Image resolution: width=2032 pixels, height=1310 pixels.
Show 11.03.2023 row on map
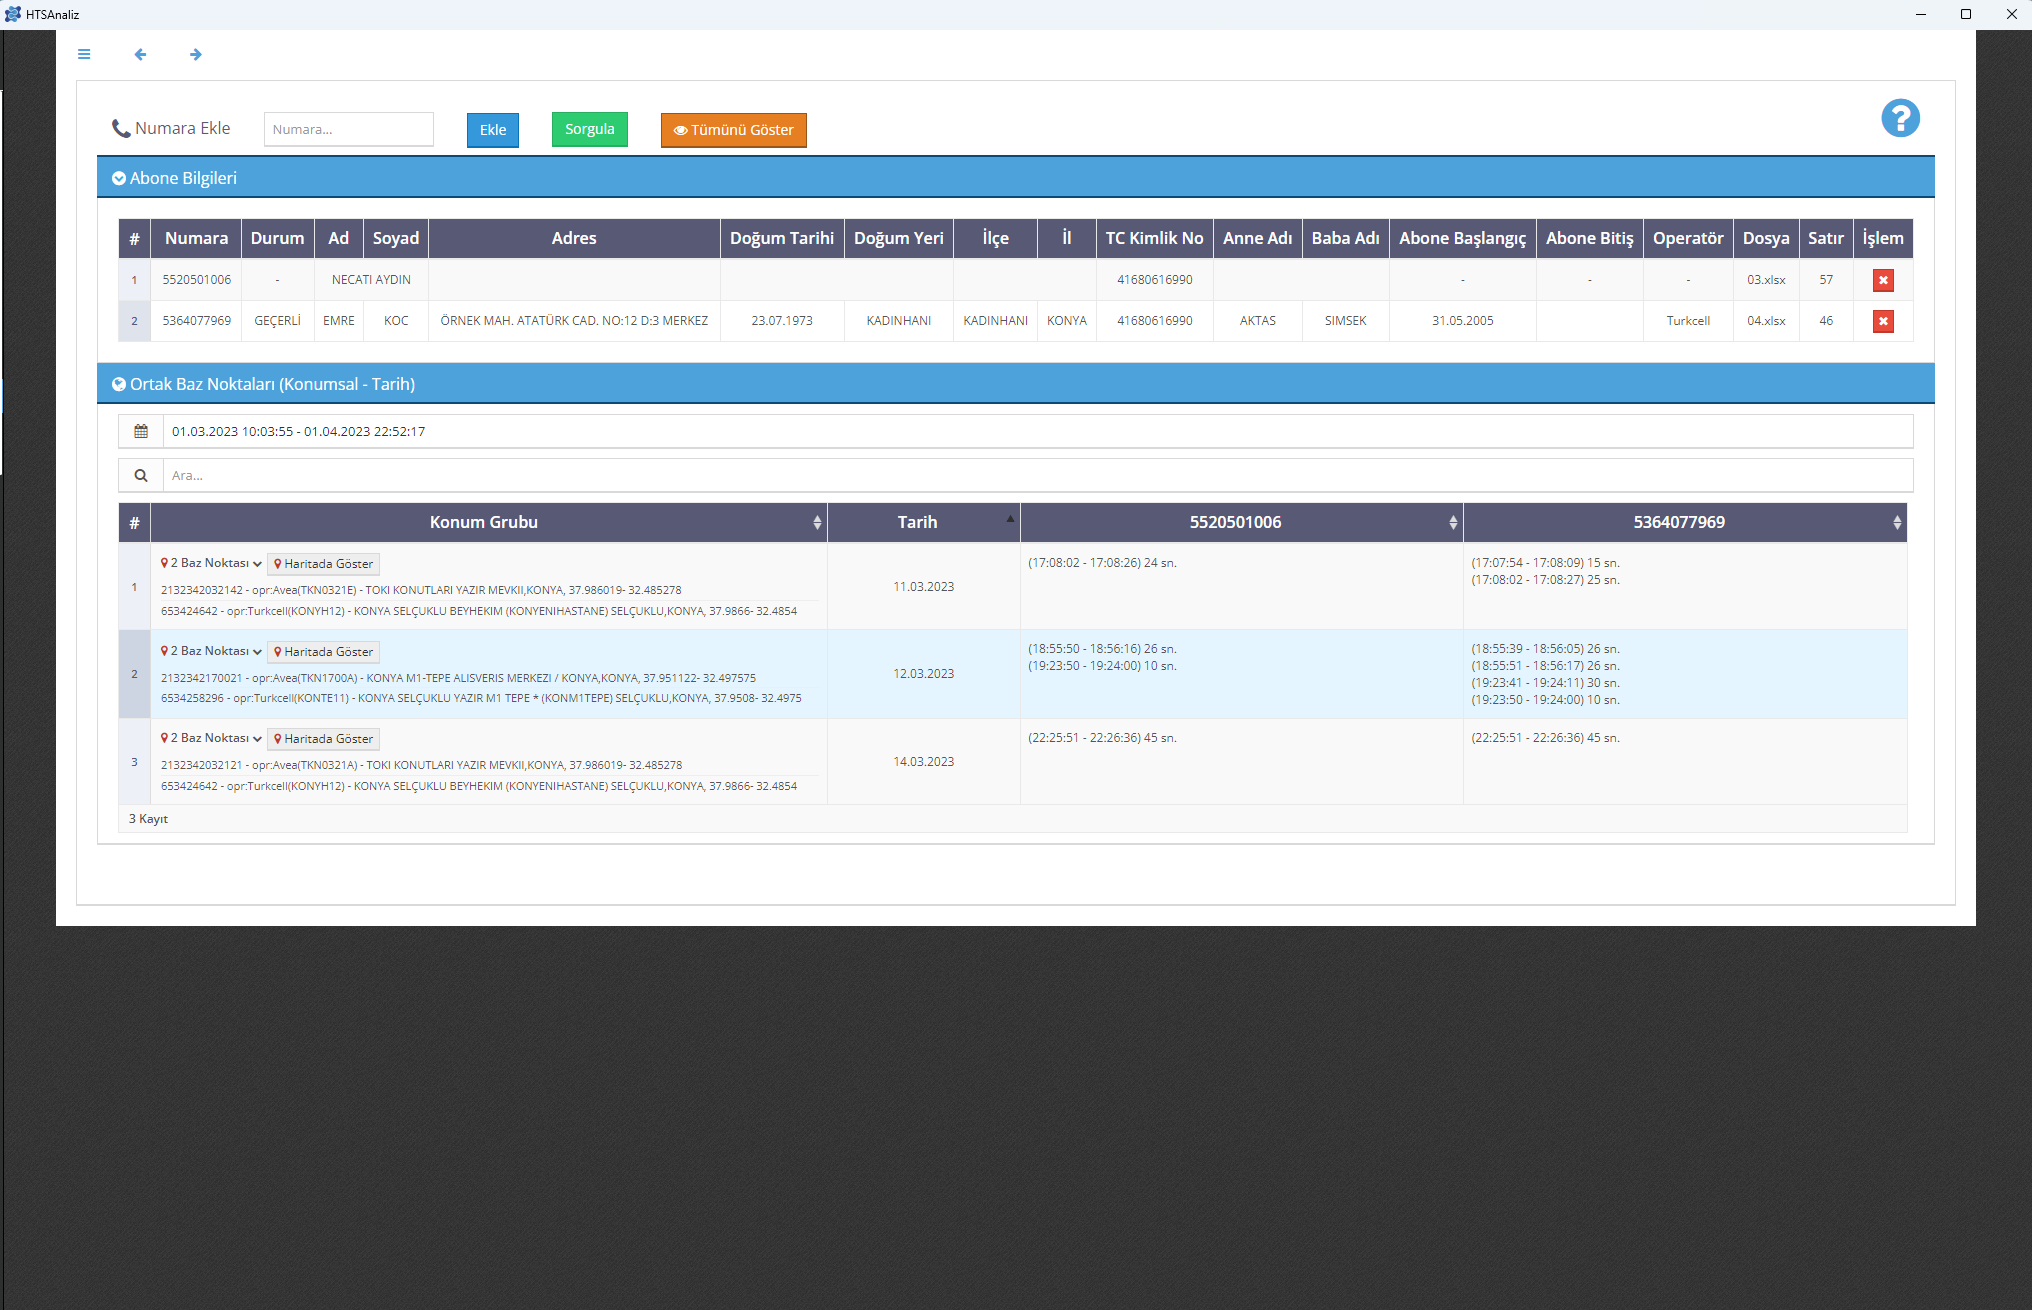coord(323,564)
